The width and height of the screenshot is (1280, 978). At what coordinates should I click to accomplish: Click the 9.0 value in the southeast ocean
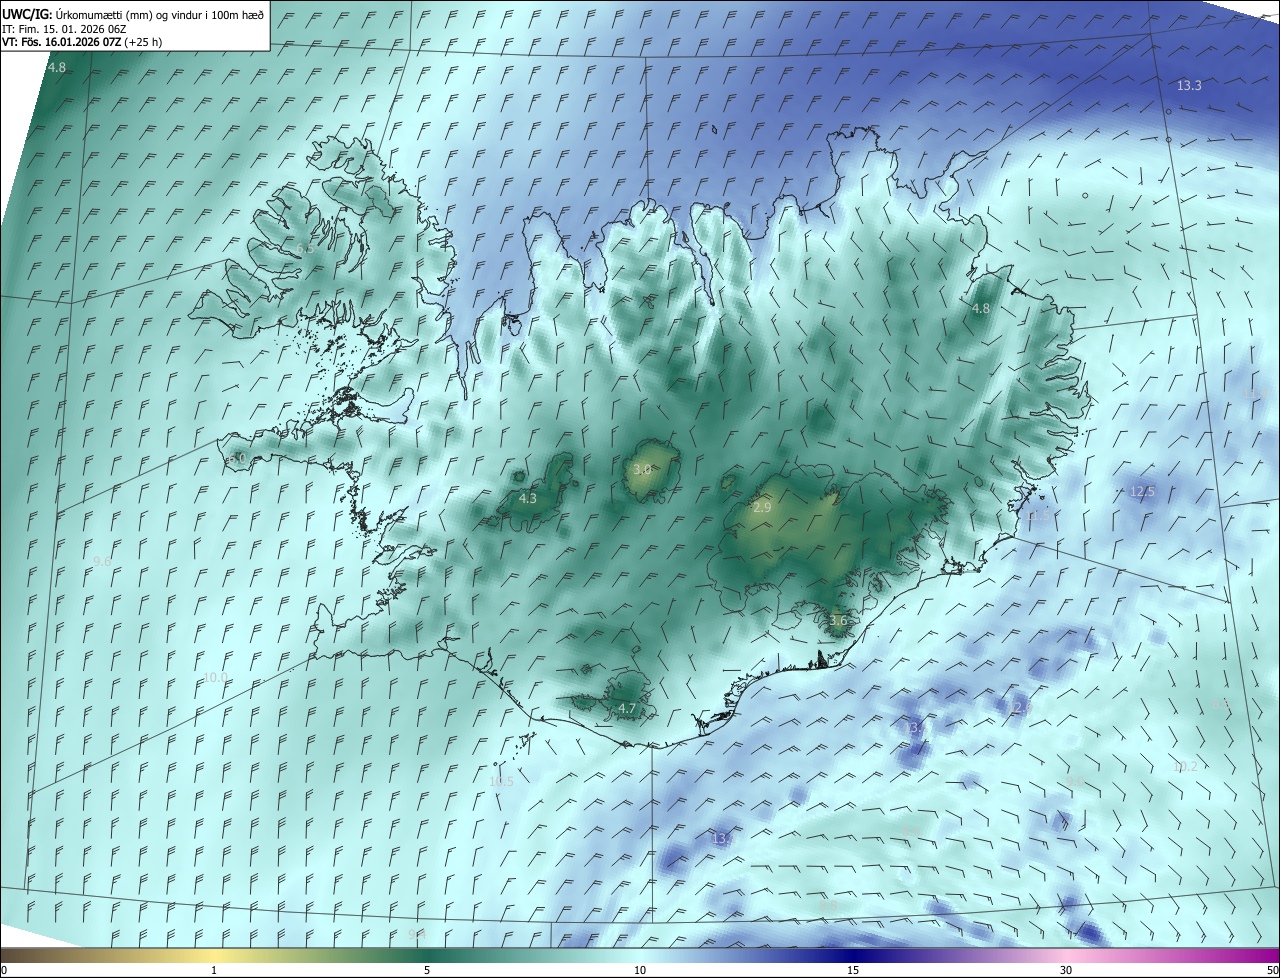click(1075, 781)
